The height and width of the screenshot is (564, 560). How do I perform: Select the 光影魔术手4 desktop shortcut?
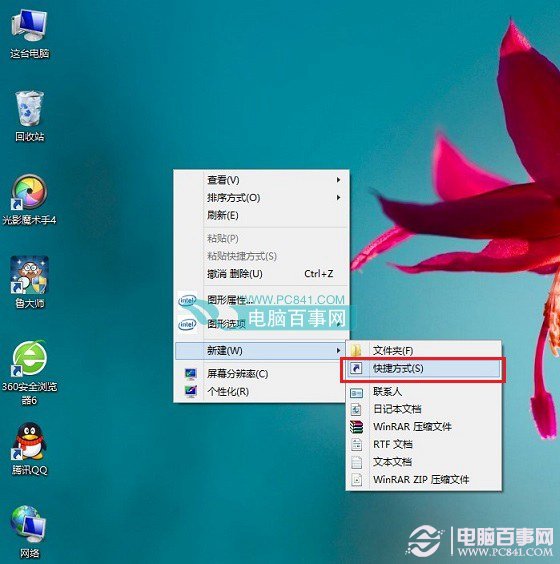[29, 200]
